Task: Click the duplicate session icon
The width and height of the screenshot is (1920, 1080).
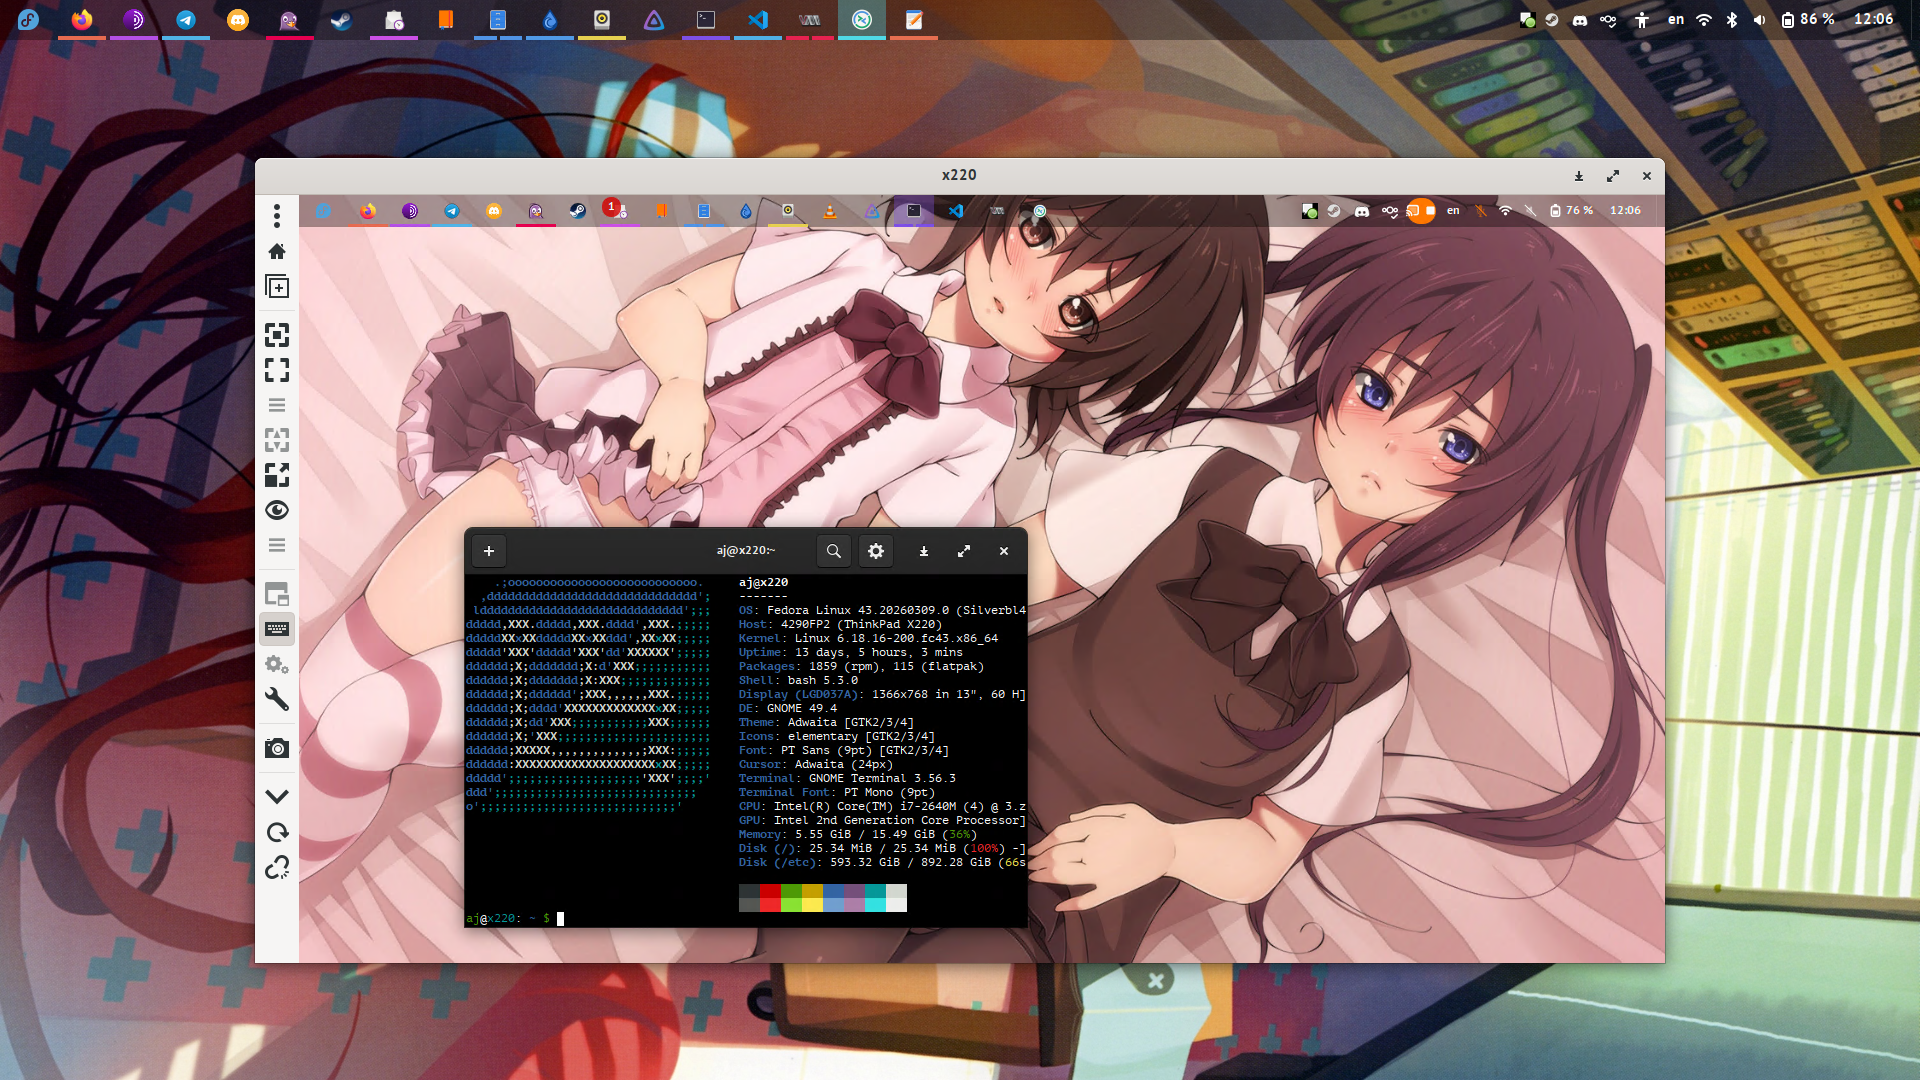Action: click(277, 287)
